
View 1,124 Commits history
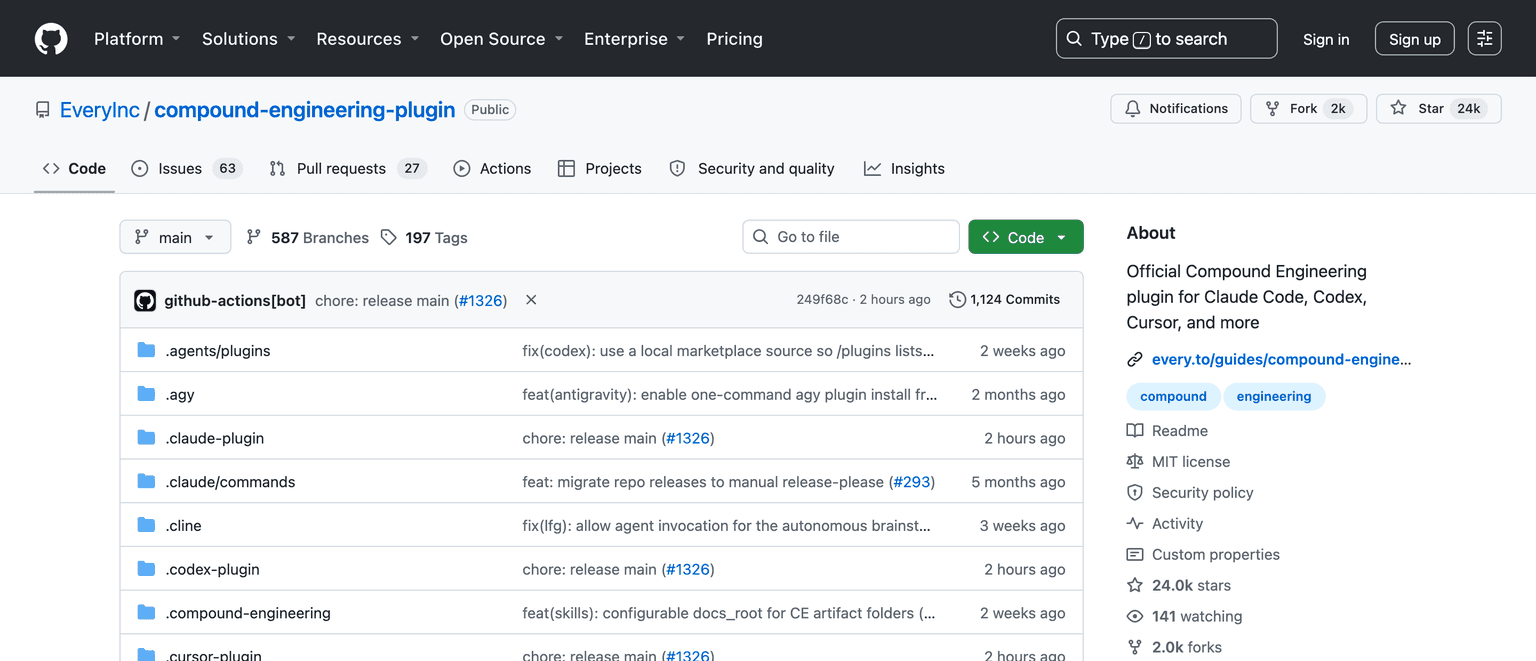[1004, 300]
